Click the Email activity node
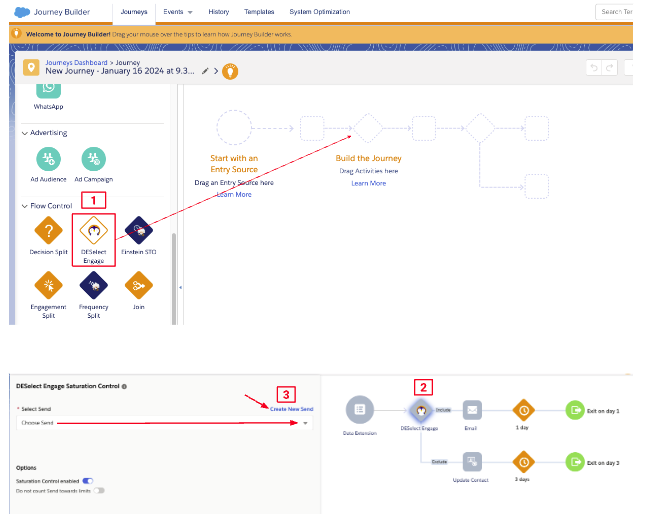This screenshot has height=514, width=653. [472, 410]
